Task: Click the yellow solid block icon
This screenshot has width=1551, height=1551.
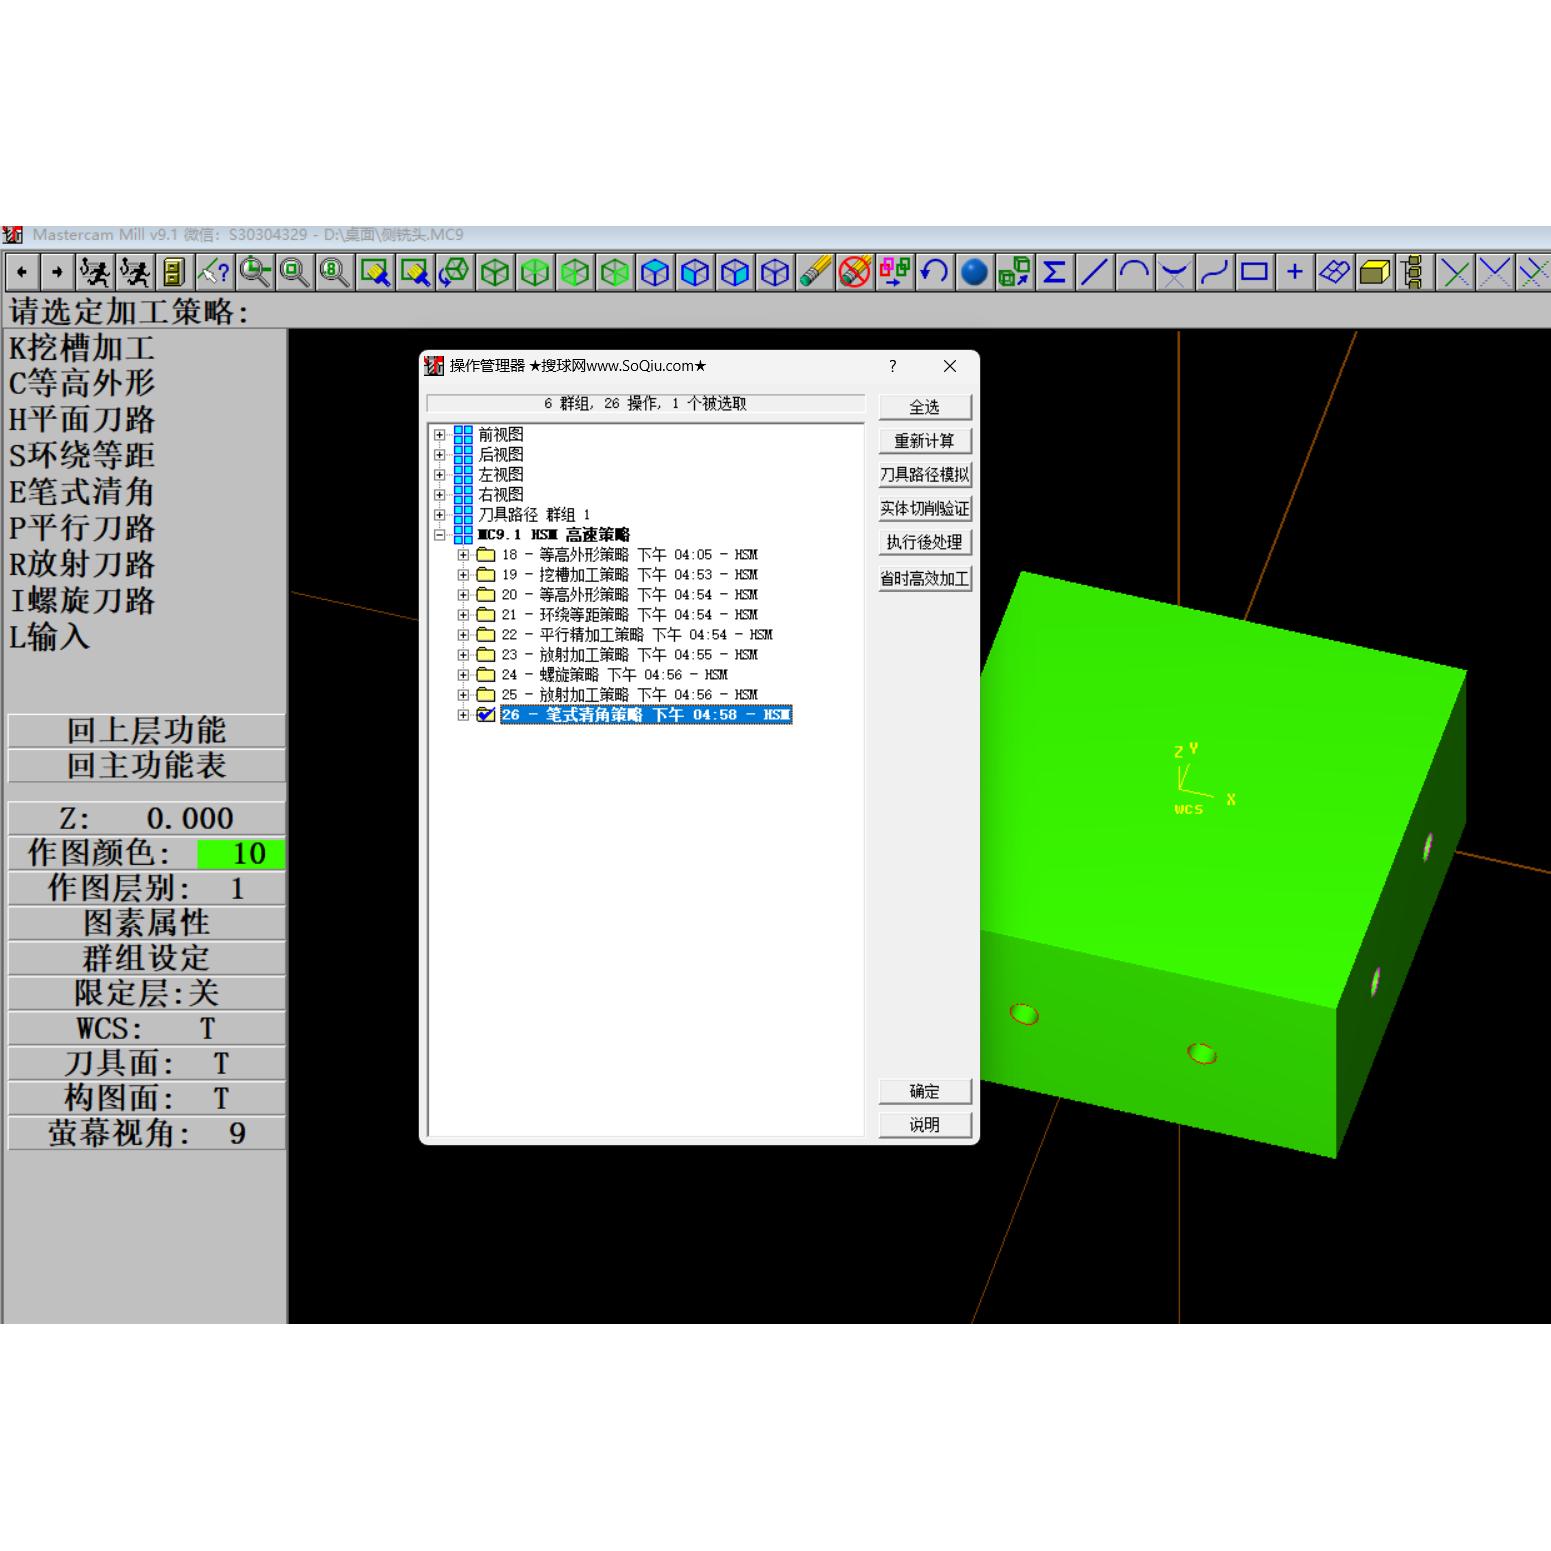Action: [x=1375, y=272]
